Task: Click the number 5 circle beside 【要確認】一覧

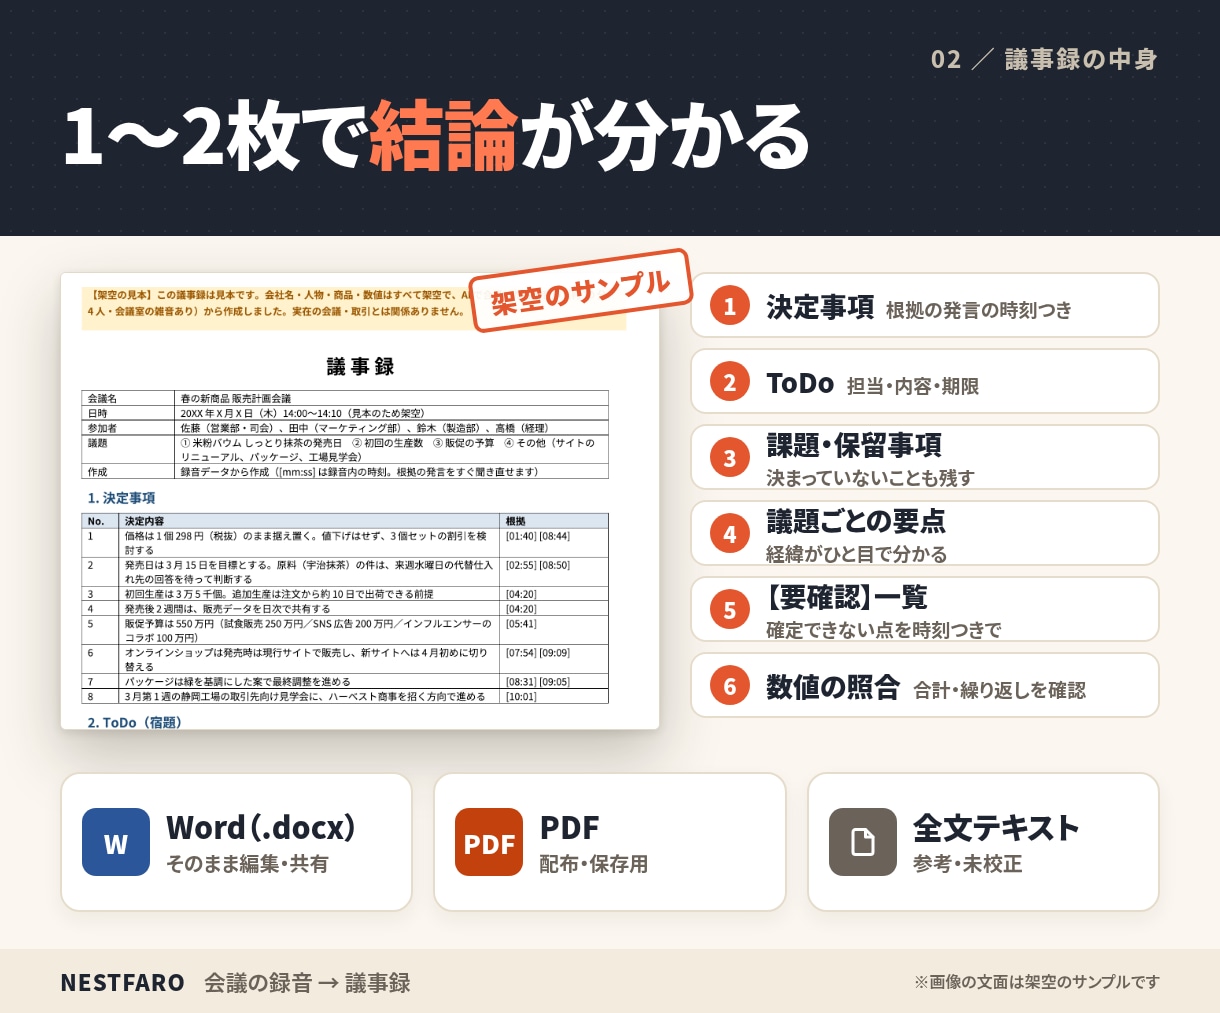Action: pos(730,610)
